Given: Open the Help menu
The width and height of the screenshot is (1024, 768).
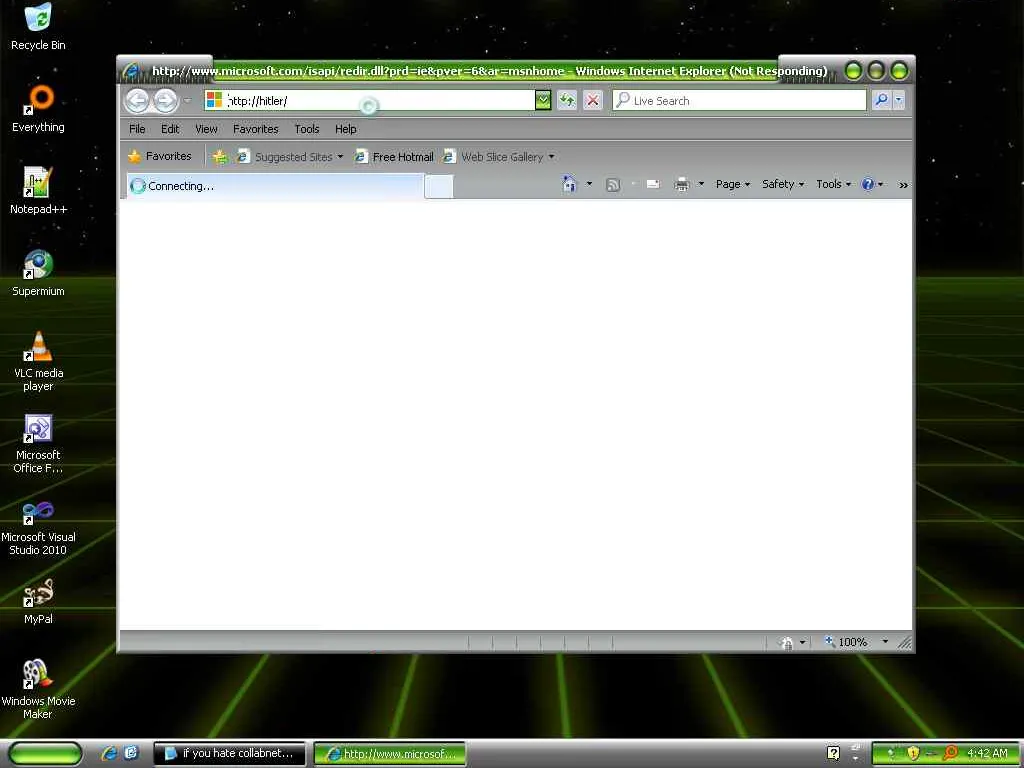Looking at the screenshot, I should [345, 129].
